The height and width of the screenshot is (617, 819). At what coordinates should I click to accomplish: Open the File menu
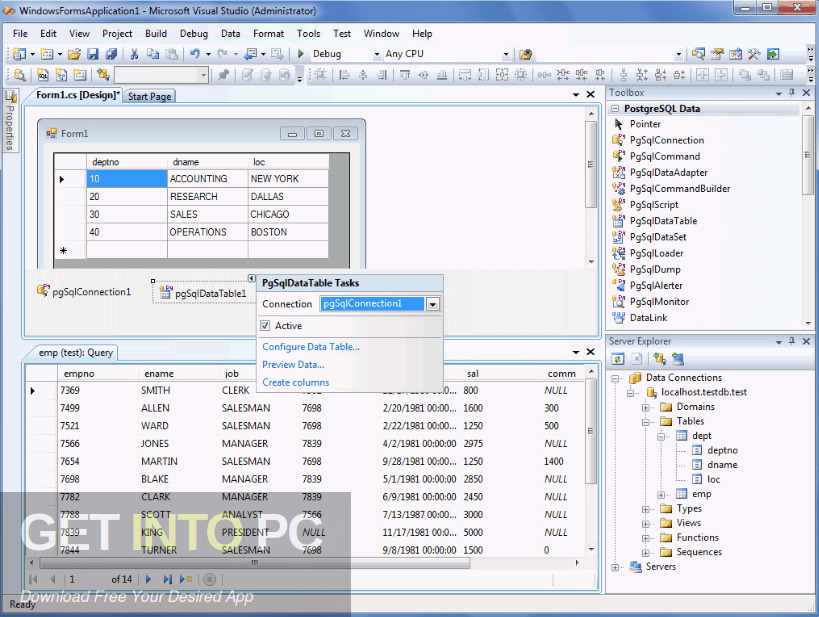click(20, 33)
